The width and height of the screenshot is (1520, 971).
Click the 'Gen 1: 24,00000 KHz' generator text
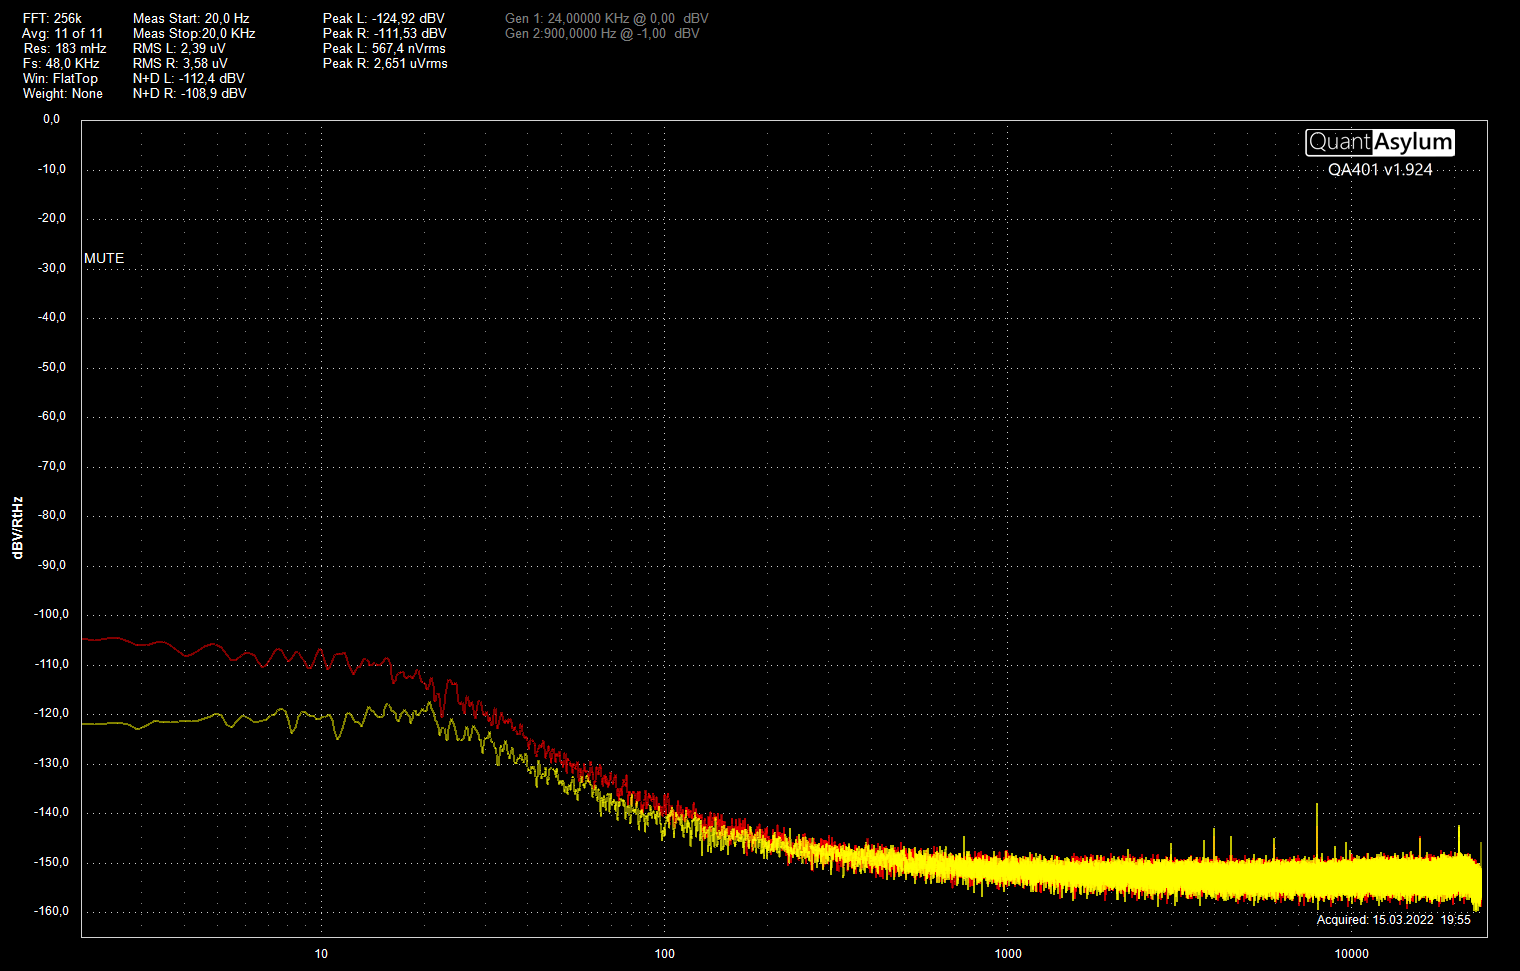click(607, 18)
